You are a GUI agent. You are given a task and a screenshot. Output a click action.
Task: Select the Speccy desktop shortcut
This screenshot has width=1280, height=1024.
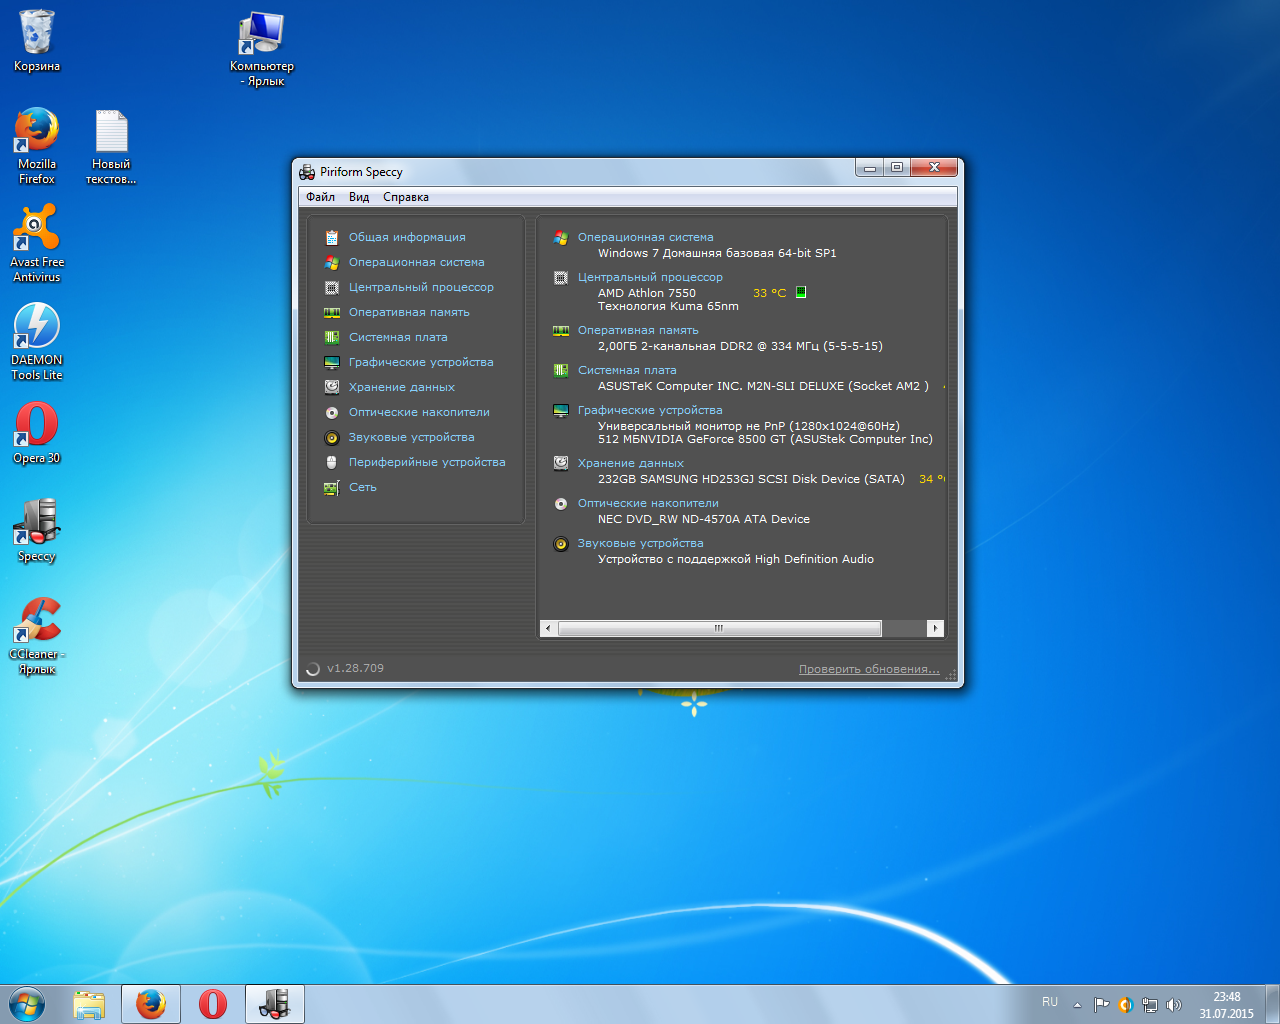coord(37,531)
